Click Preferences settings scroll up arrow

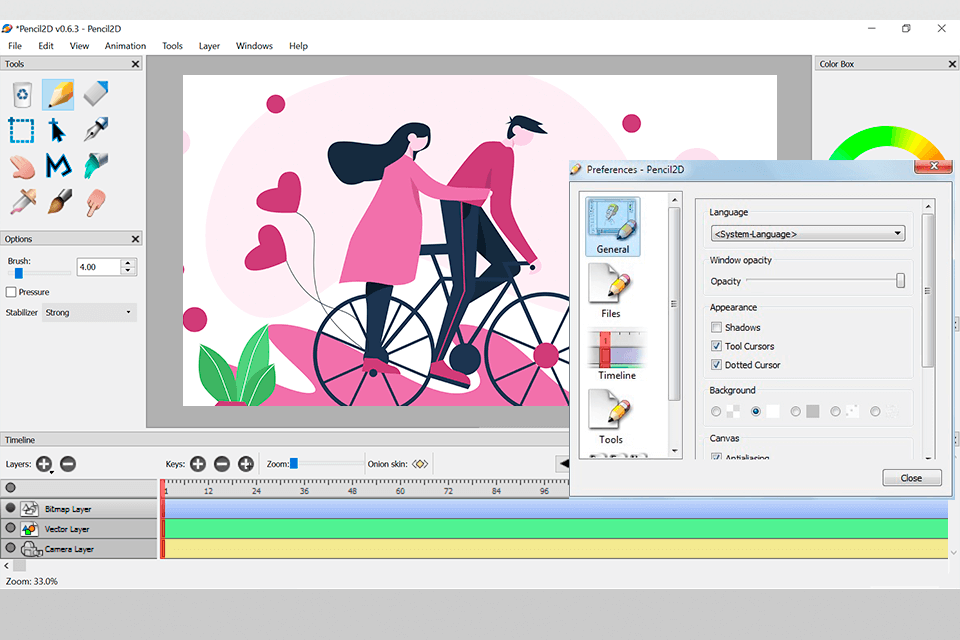click(928, 206)
